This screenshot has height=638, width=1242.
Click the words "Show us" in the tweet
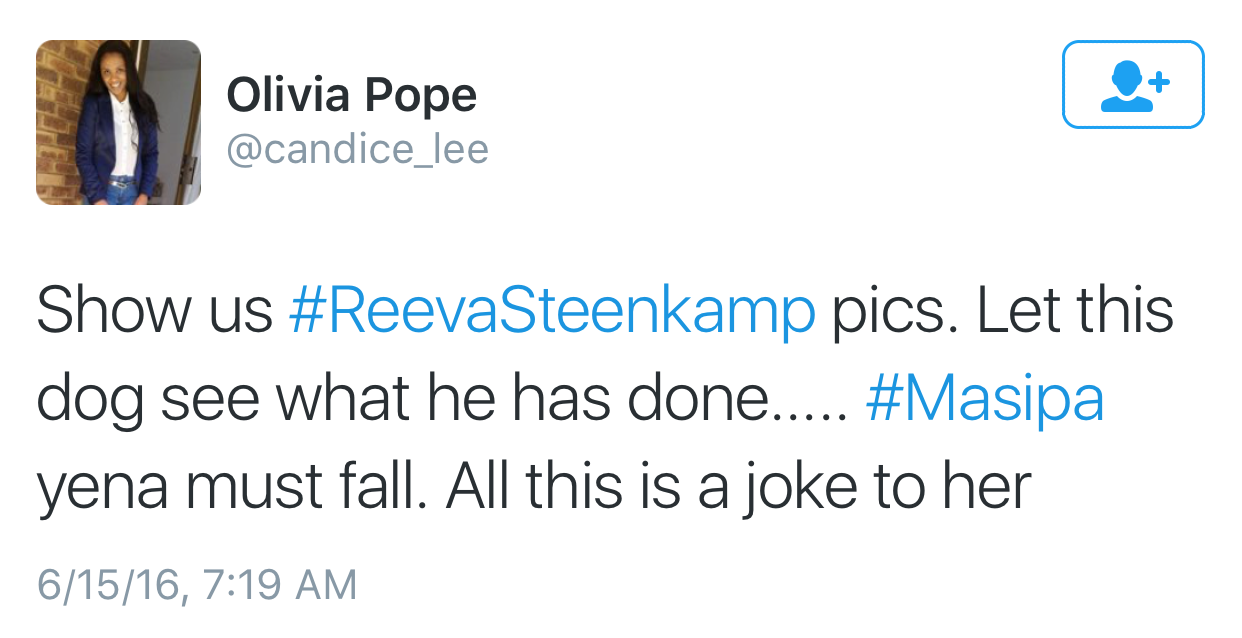pos(154,310)
